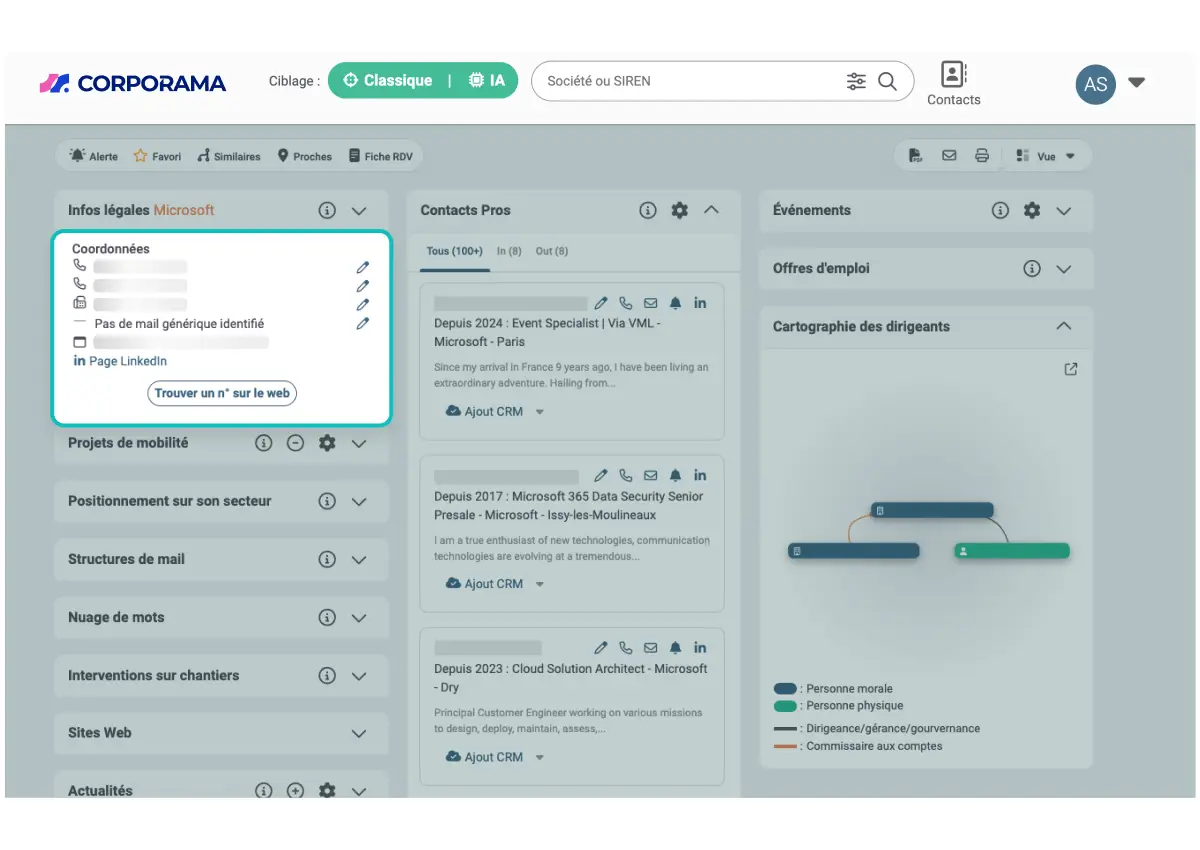Click minus icon on Projets de mobilité

pos(295,443)
